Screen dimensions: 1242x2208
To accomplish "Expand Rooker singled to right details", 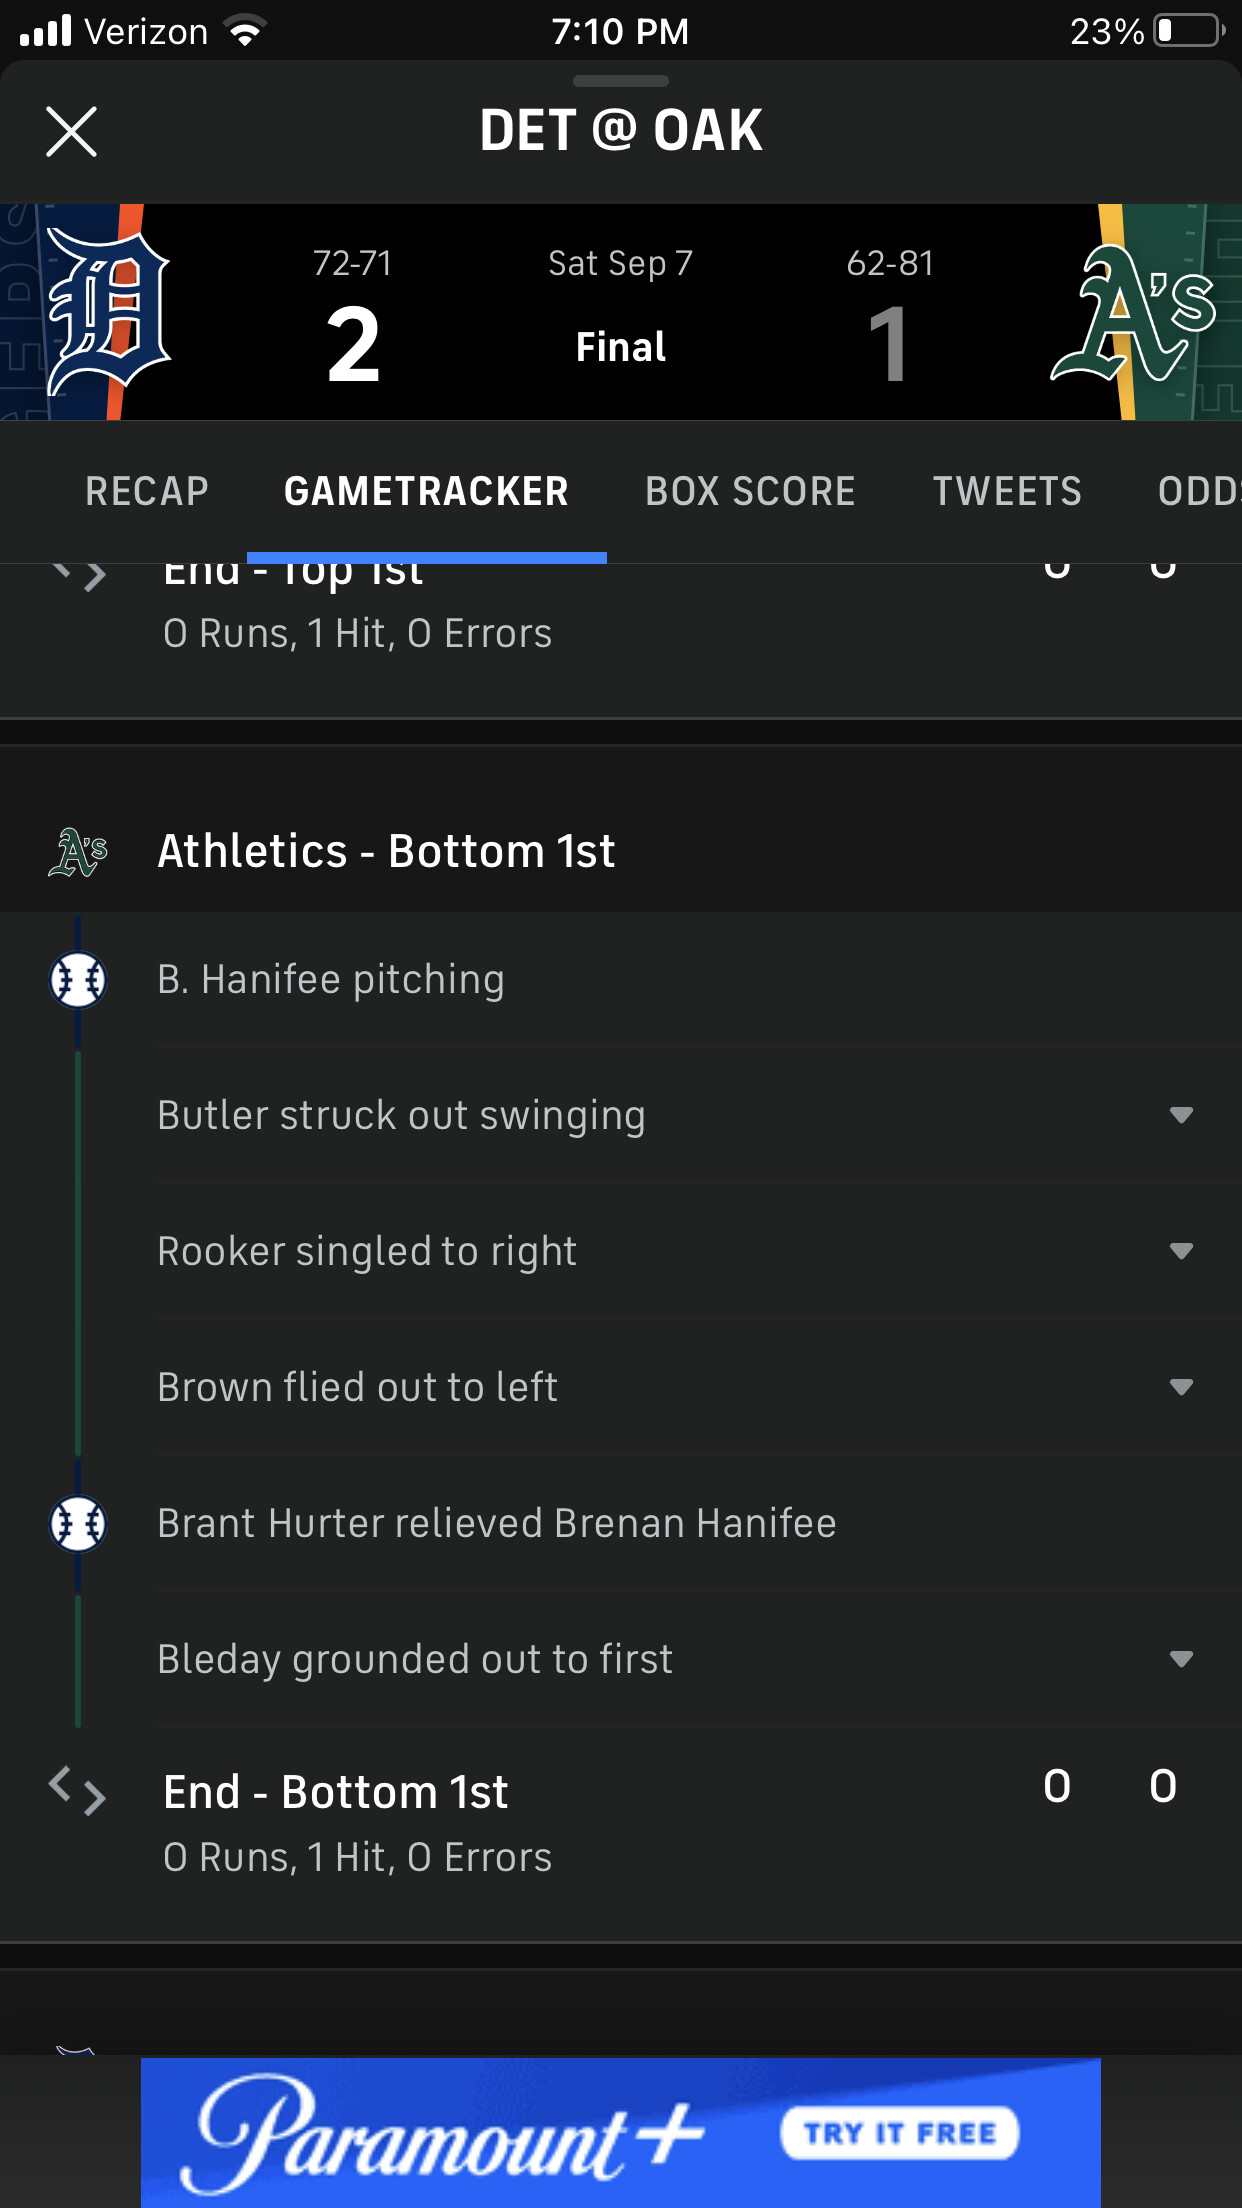I will click(x=1181, y=1251).
